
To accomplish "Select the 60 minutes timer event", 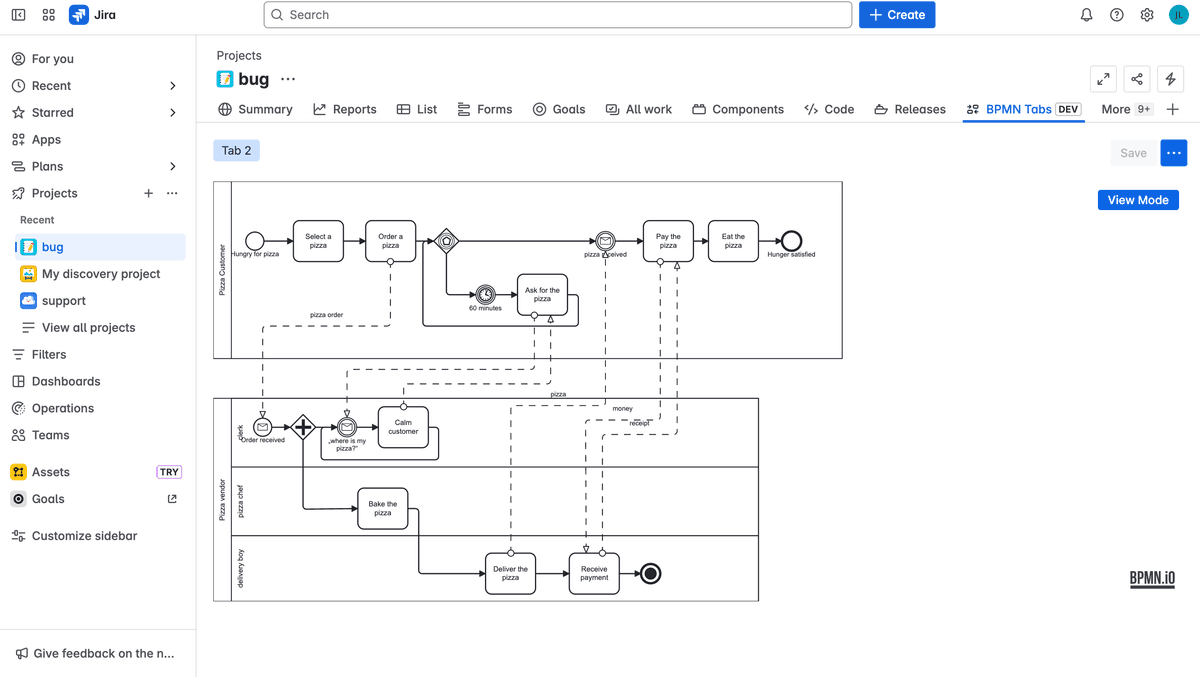I will point(485,294).
